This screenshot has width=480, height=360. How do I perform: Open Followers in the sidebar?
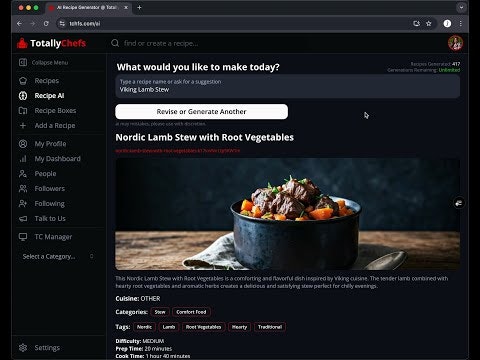click(x=50, y=189)
